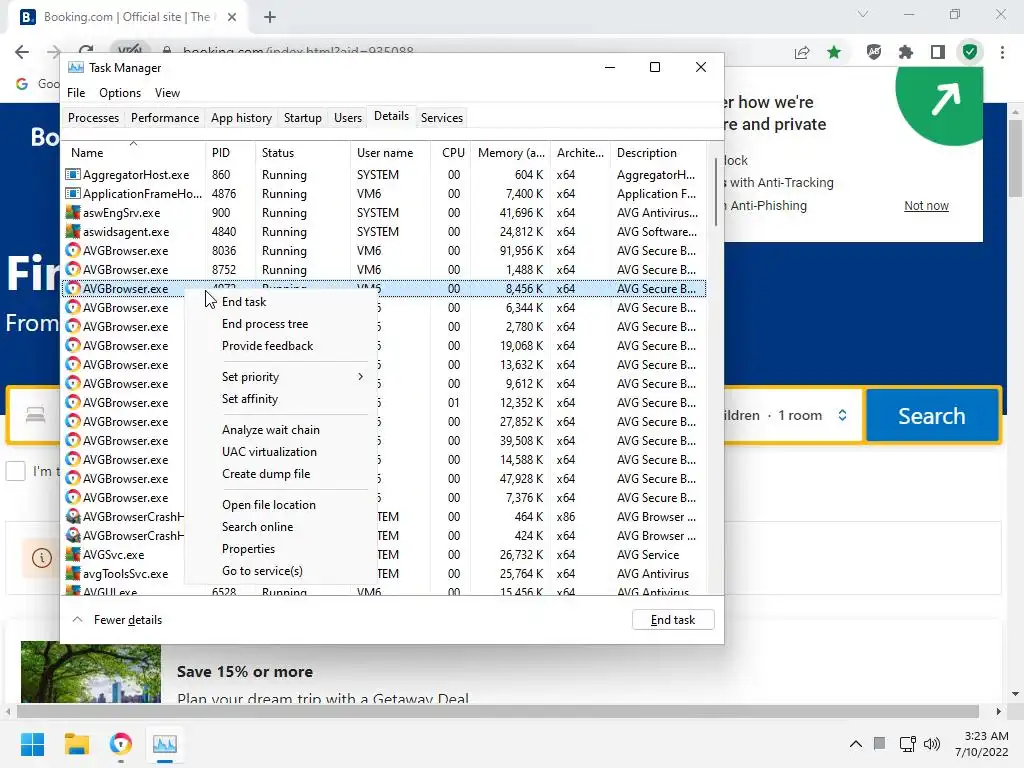This screenshot has width=1024, height=768.
Task: Close the Booking.com browser tab
Action: [232, 17]
